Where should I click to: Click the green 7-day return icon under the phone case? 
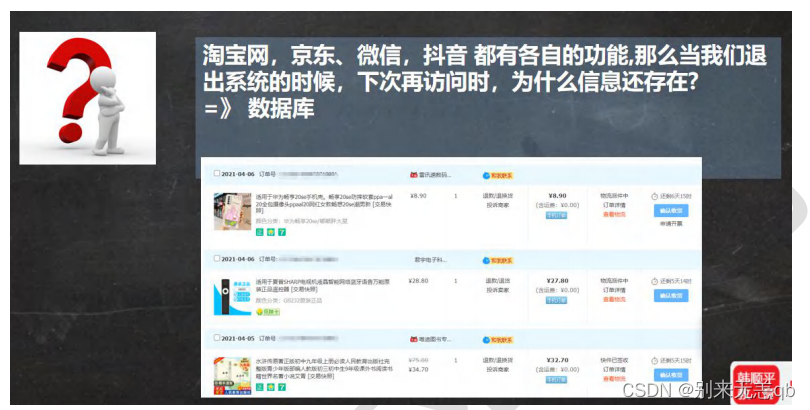click(x=282, y=232)
